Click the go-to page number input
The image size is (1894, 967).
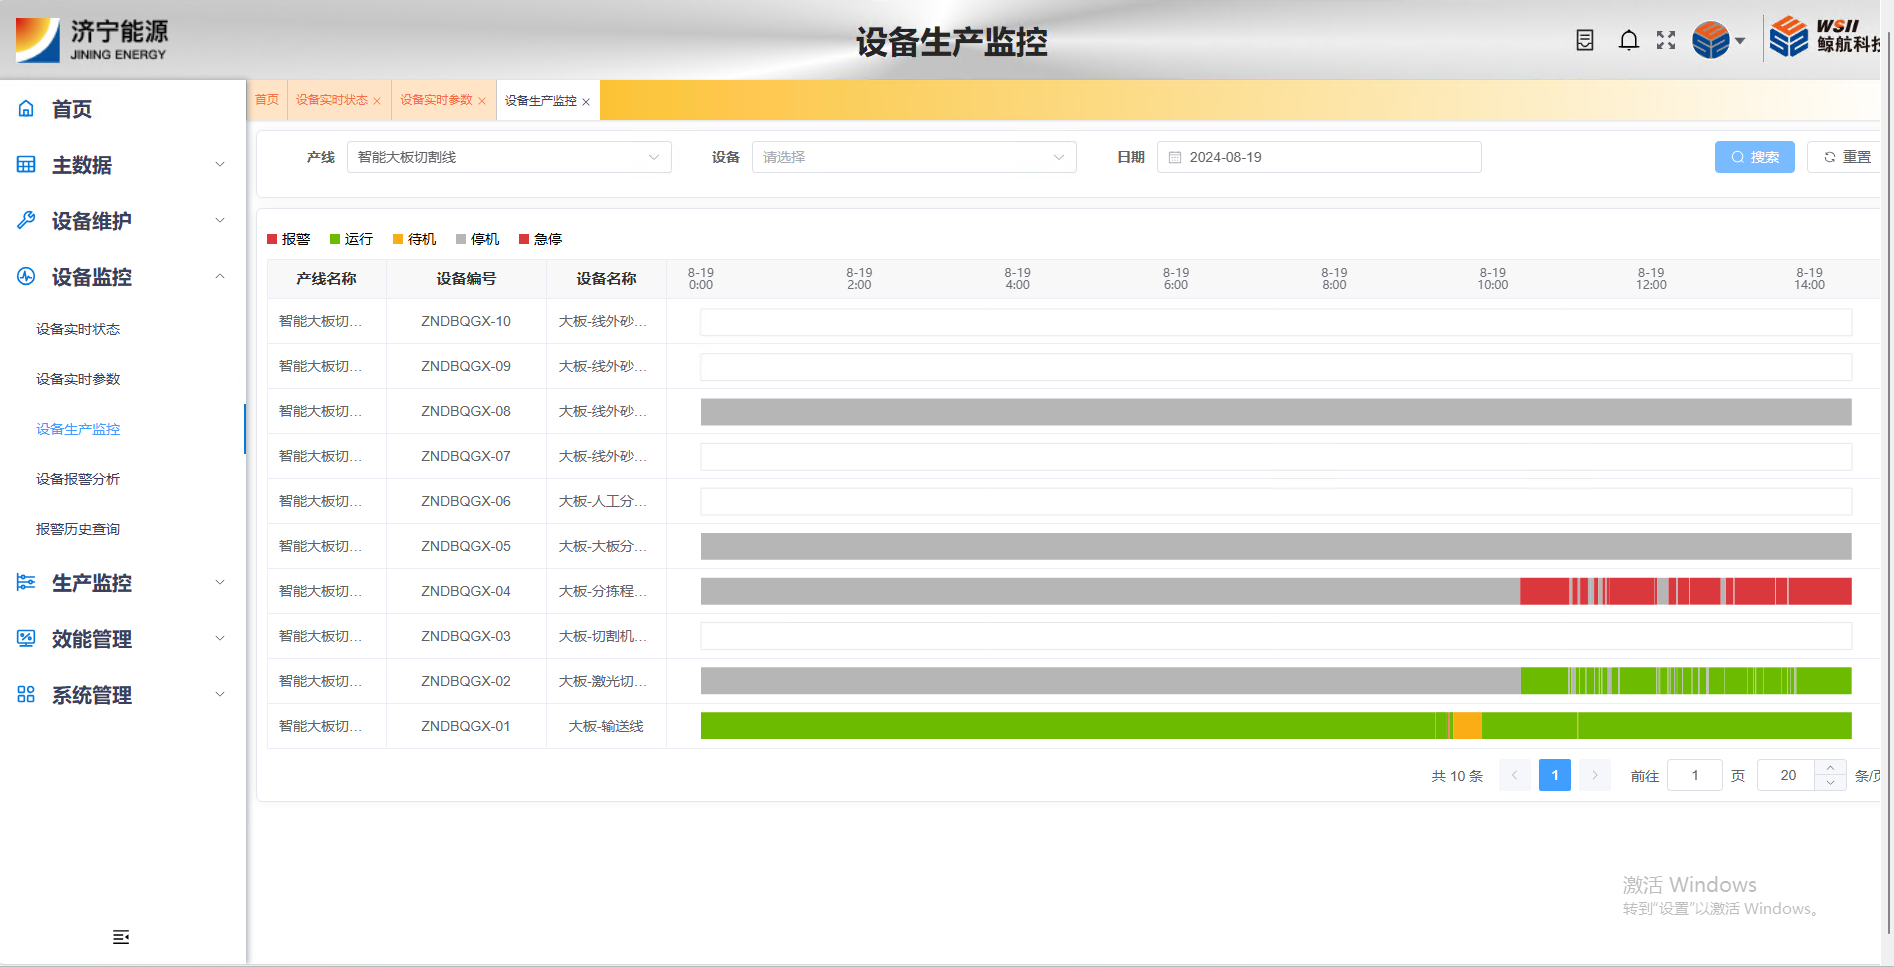tap(1695, 775)
